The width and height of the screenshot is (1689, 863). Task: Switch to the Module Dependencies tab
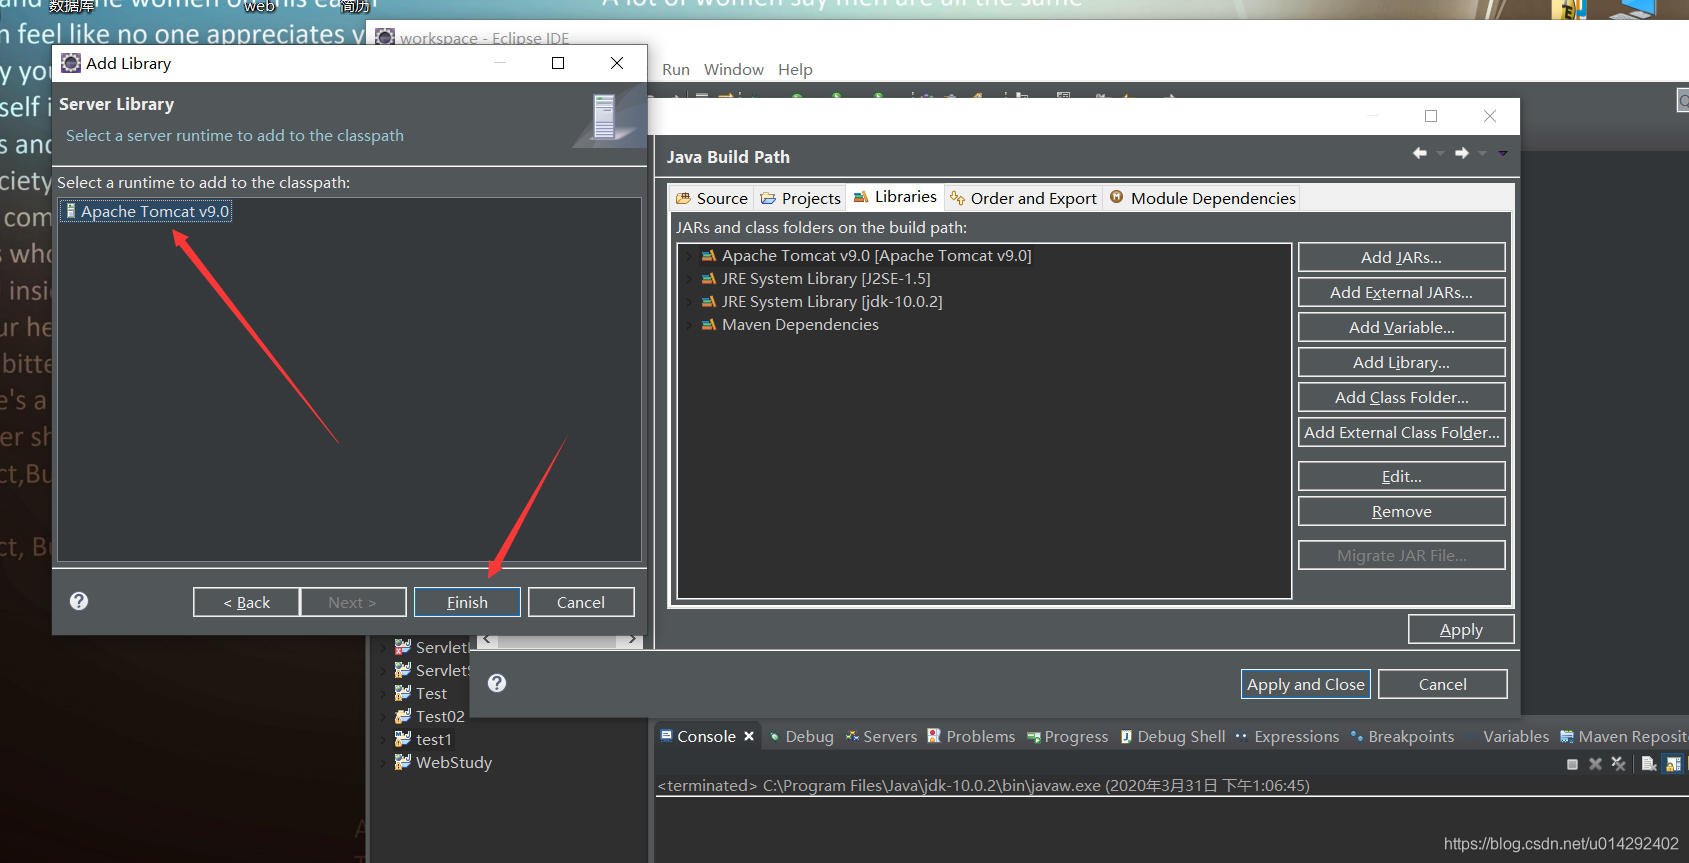click(x=1202, y=198)
